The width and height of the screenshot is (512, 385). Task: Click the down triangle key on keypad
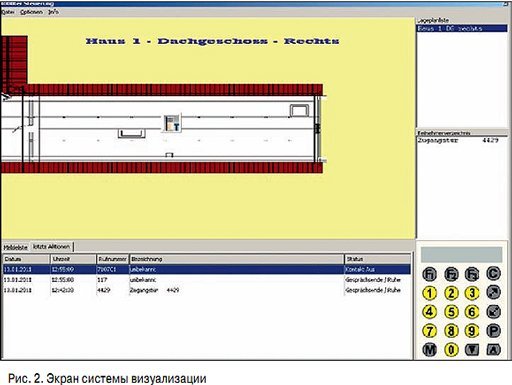472,350
